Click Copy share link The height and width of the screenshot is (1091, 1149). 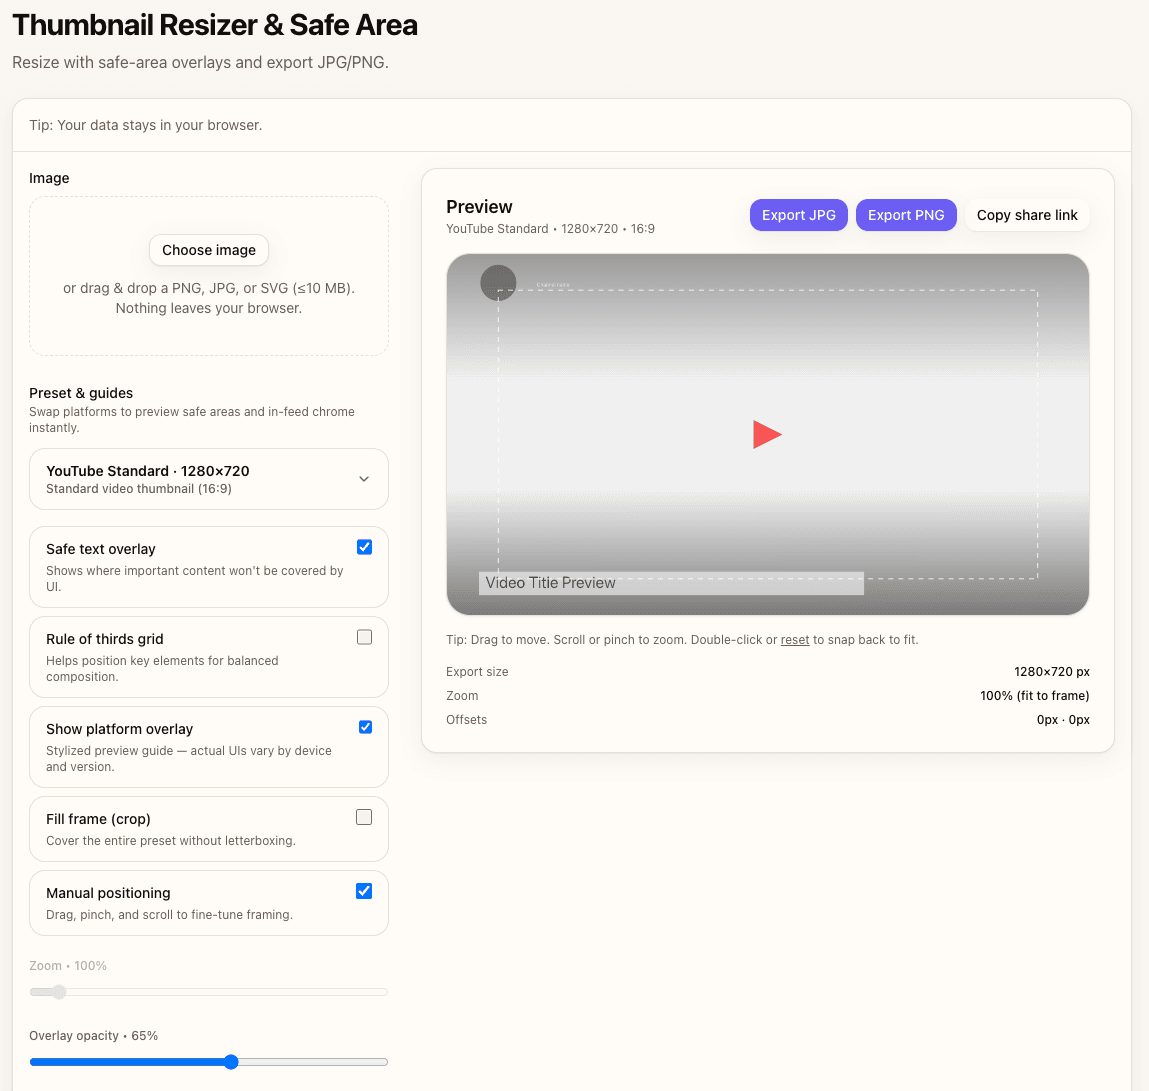1027,214
